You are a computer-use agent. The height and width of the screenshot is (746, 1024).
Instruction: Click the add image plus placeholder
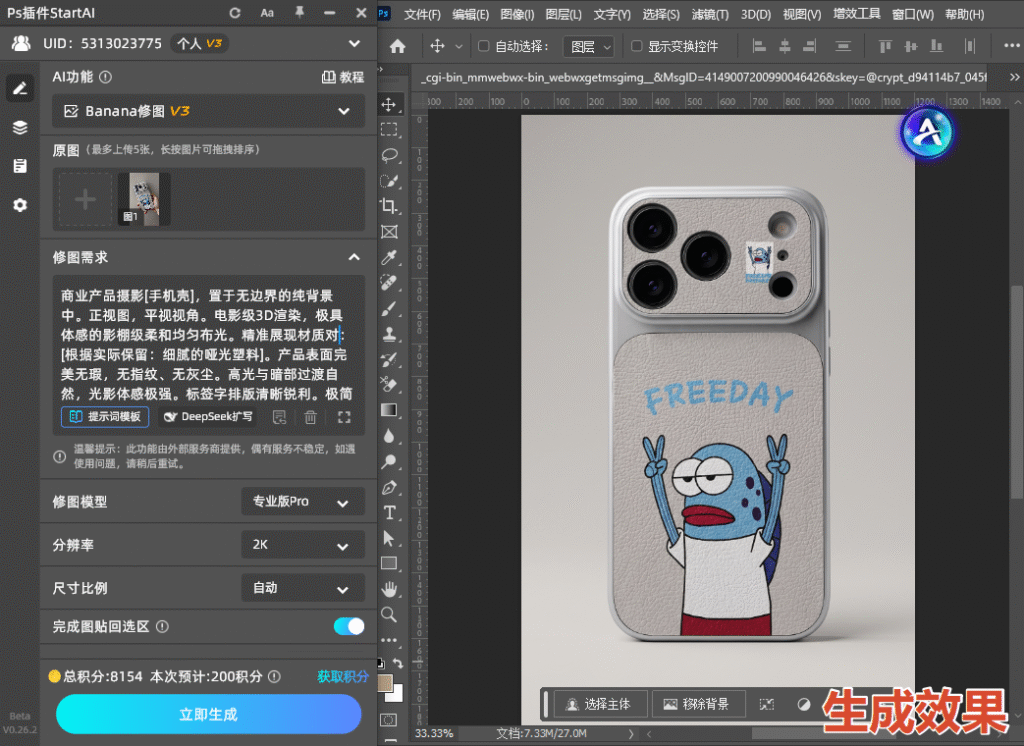(x=86, y=199)
